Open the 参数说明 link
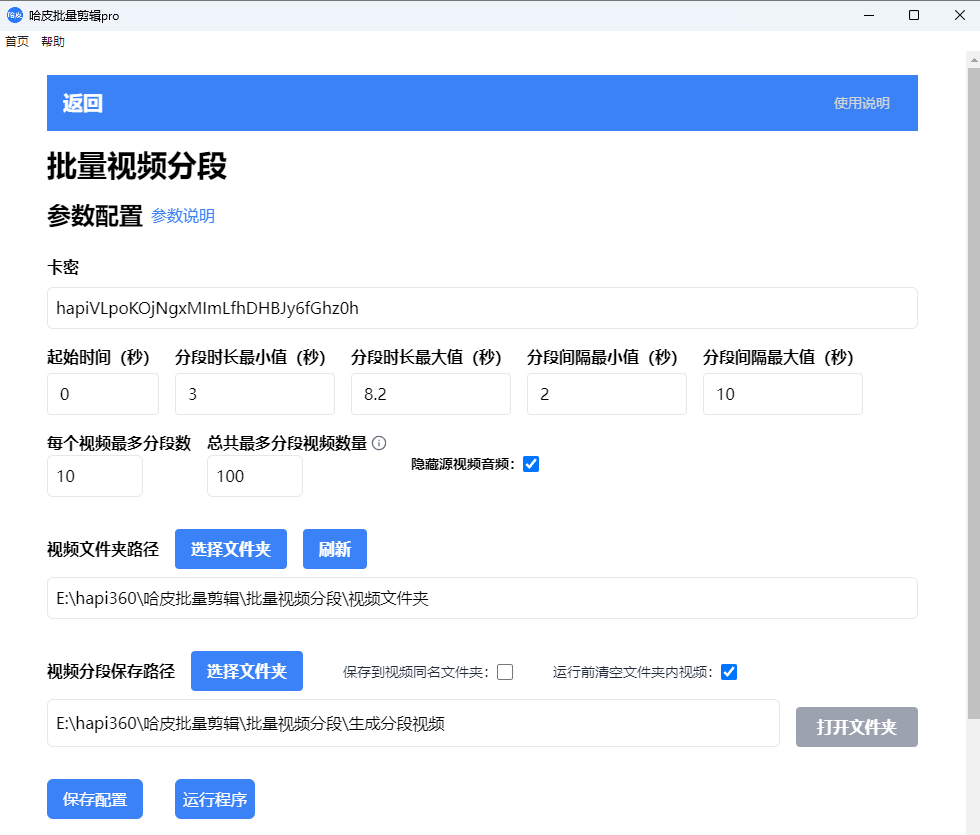The height and width of the screenshot is (835, 980). [x=183, y=216]
